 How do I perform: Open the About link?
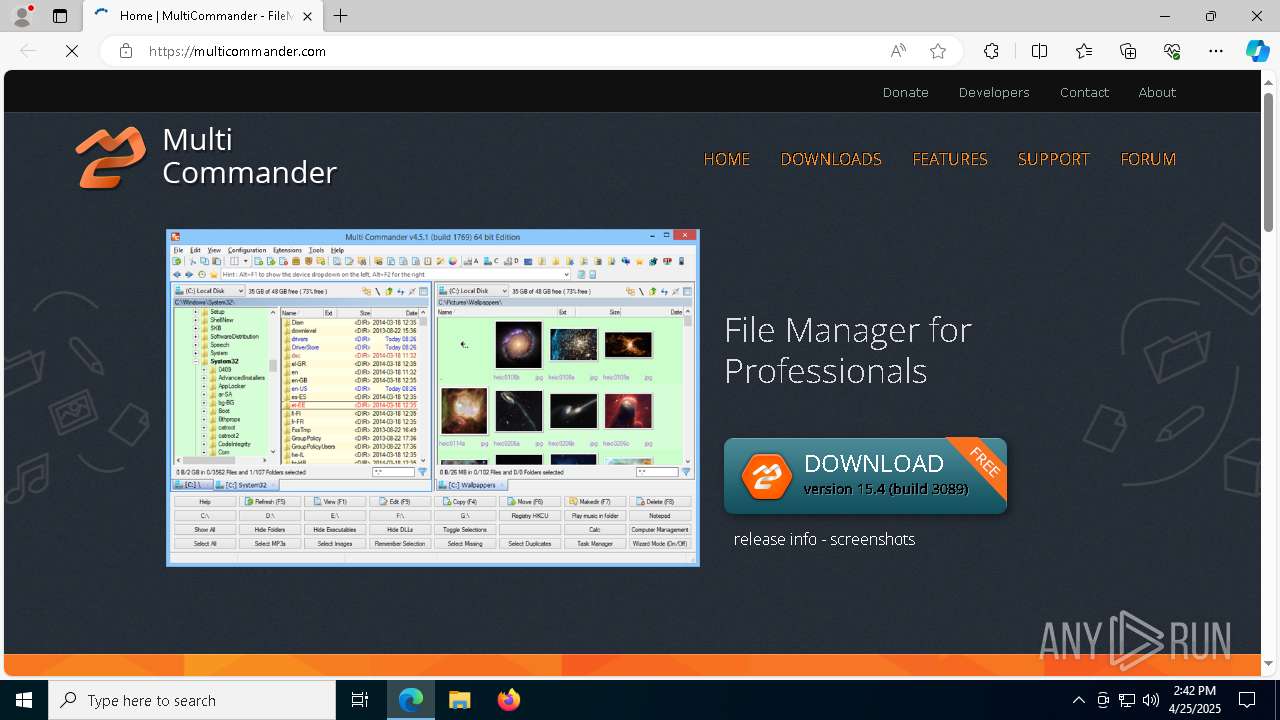[x=1157, y=92]
